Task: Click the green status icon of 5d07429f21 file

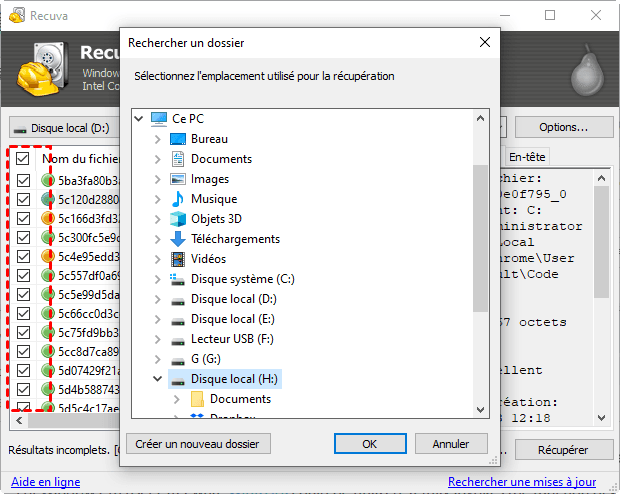Action: (48, 370)
